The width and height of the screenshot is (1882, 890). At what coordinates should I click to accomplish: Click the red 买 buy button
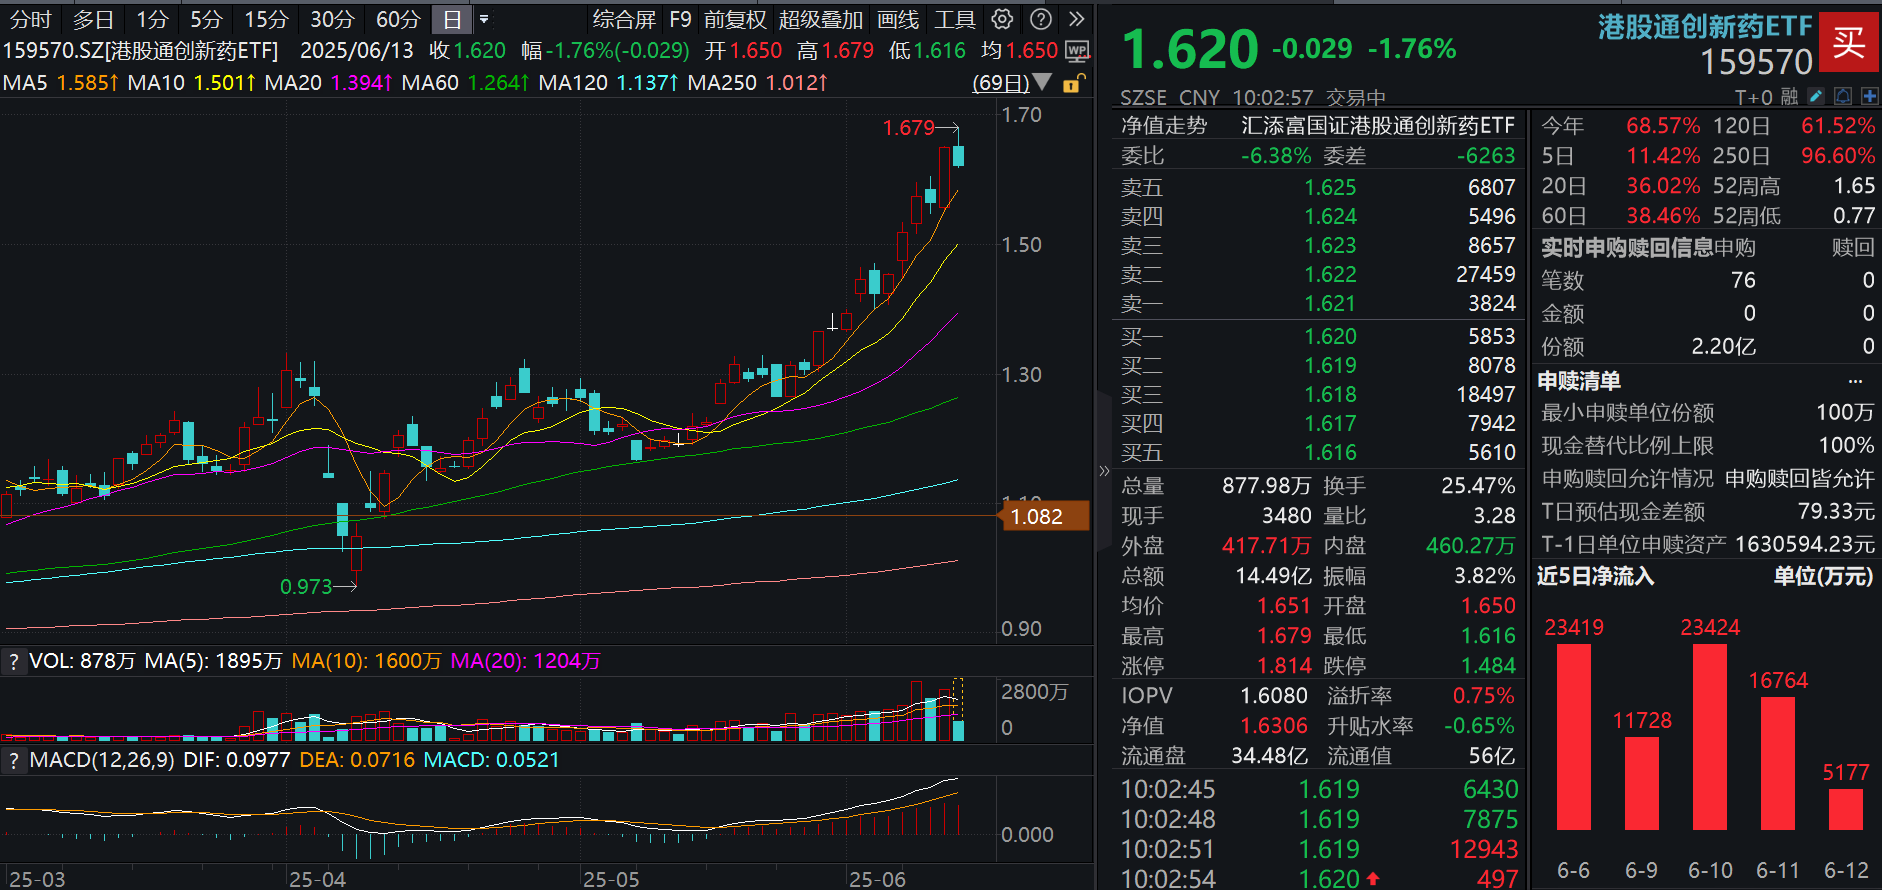click(1848, 42)
